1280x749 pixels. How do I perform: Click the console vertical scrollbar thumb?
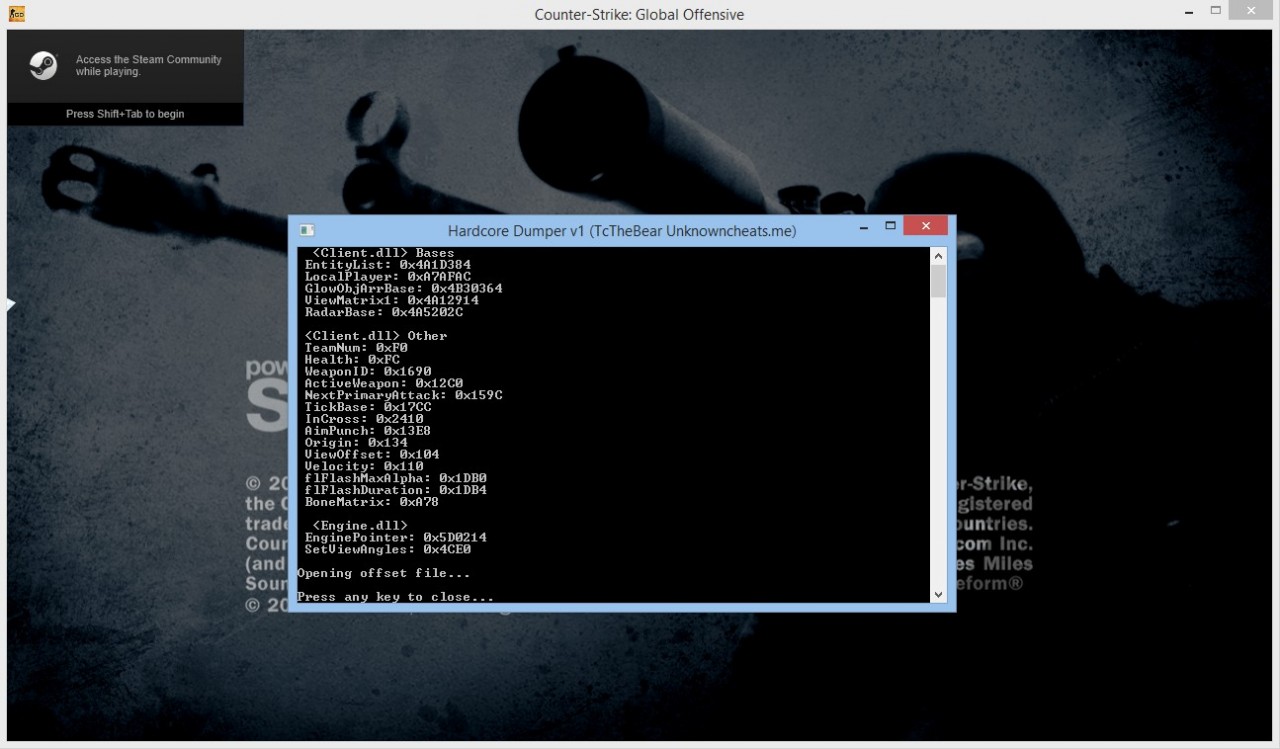[x=938, y=282]
